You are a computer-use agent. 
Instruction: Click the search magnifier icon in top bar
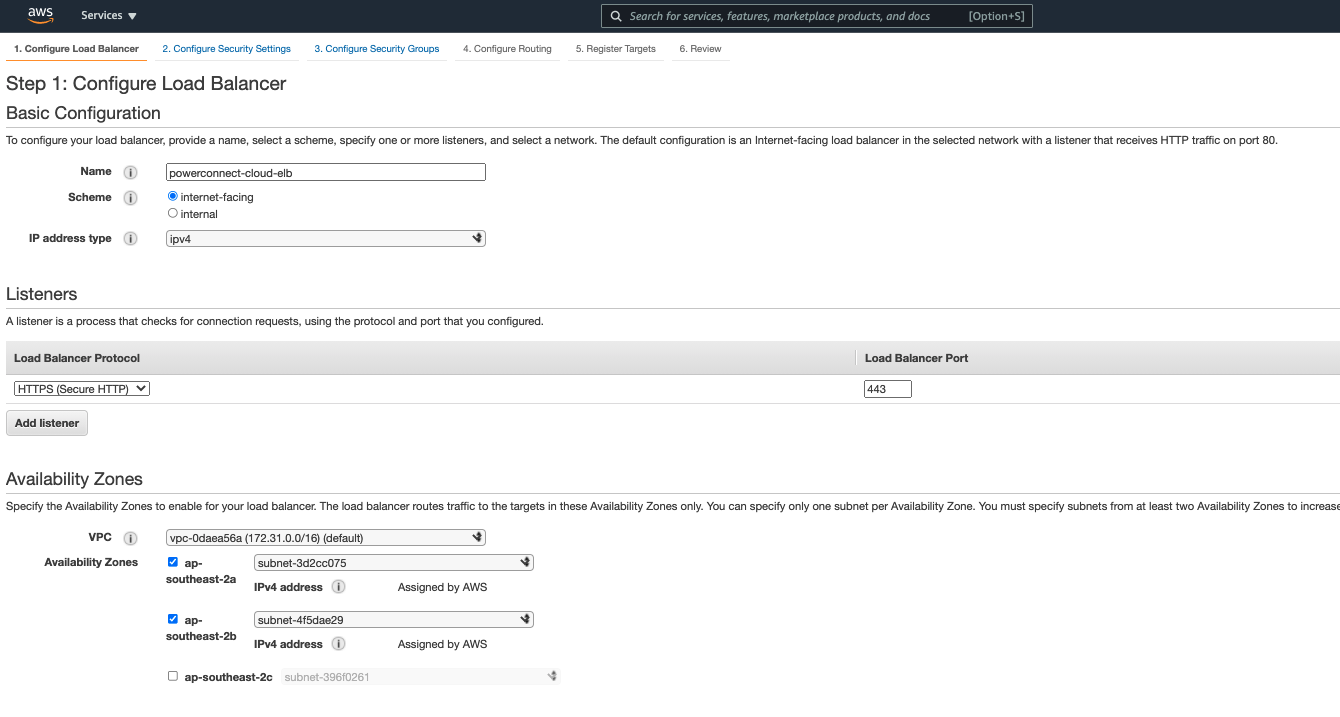click(616, 16)
